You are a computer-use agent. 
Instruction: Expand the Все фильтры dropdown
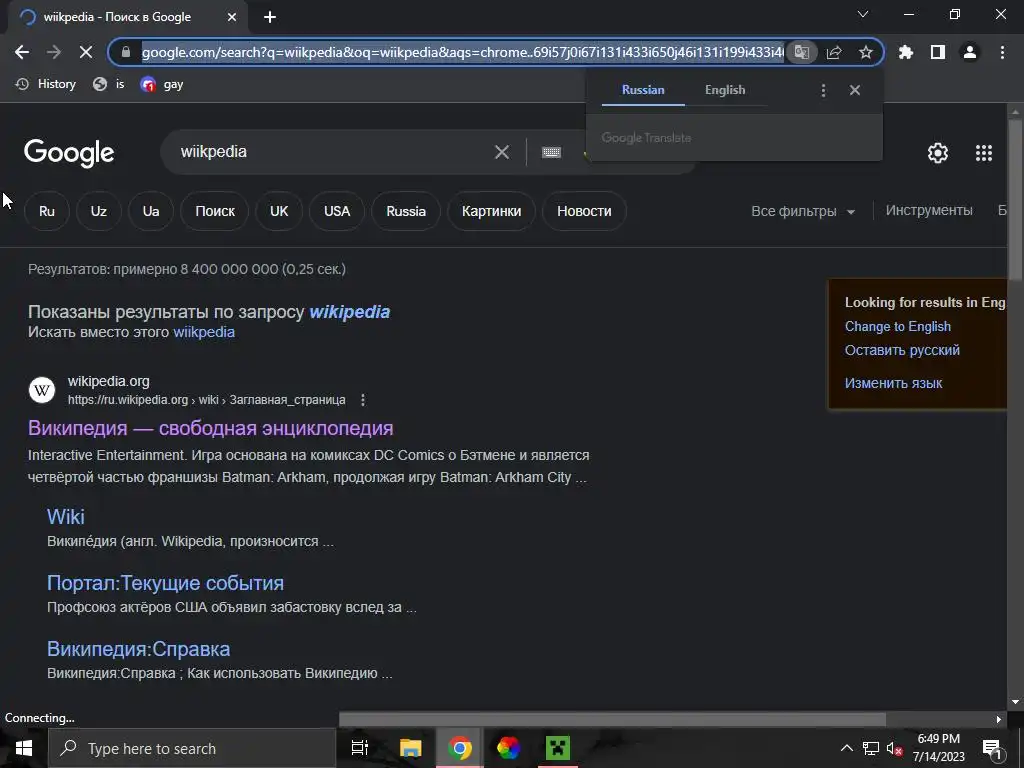click(x=803, y=211)
